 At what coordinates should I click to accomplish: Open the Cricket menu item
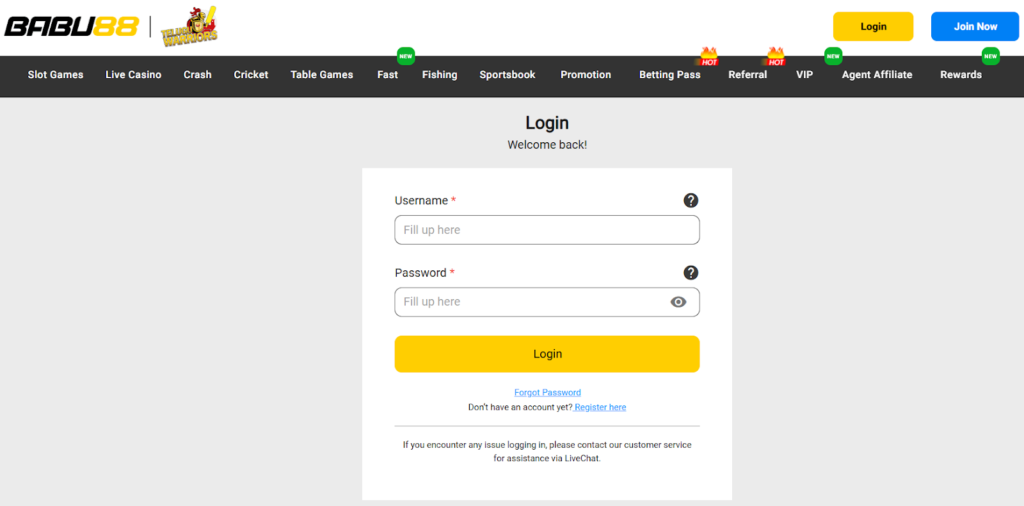pyautogui.click(x=251, y=75)
